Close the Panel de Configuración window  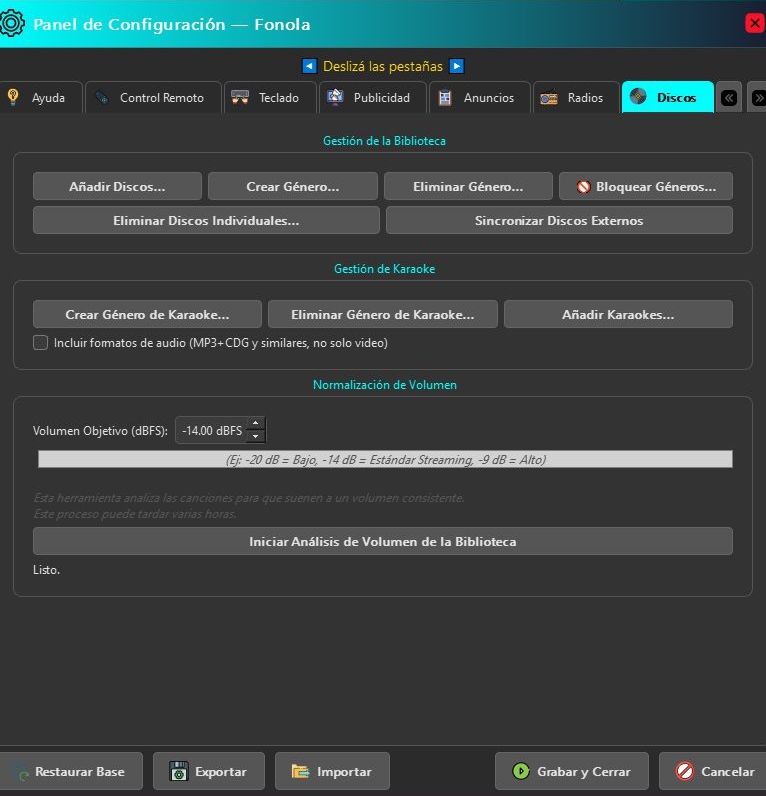pyautogui.click(x=755, y=23)
